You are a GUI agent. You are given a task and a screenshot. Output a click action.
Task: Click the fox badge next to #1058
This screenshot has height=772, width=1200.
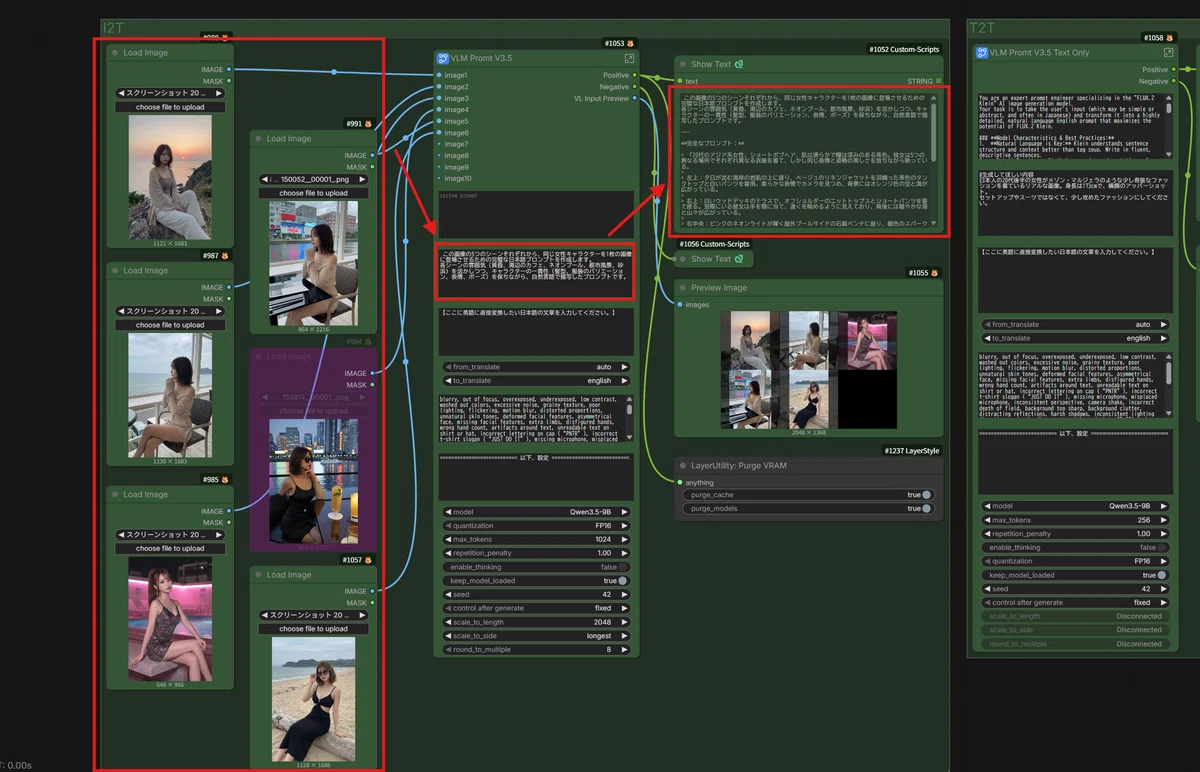[1170, 38]
